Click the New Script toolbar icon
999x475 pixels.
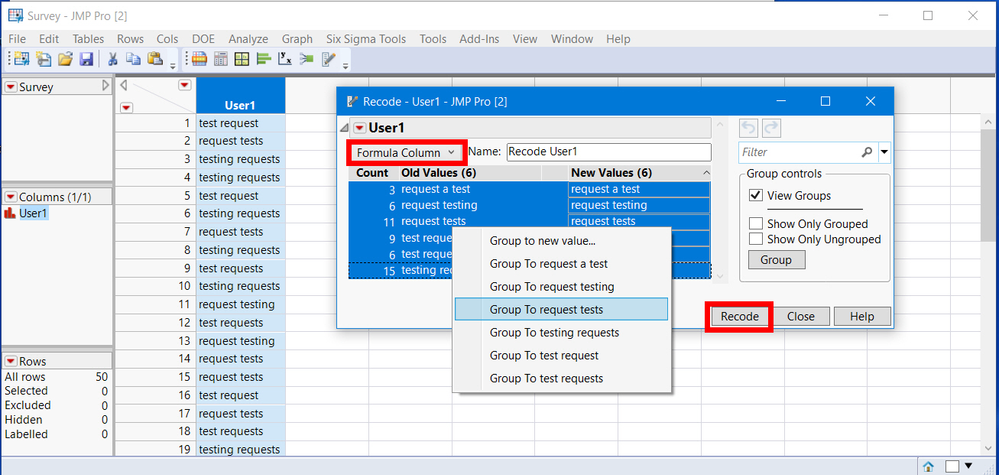[x=43, y=59]
